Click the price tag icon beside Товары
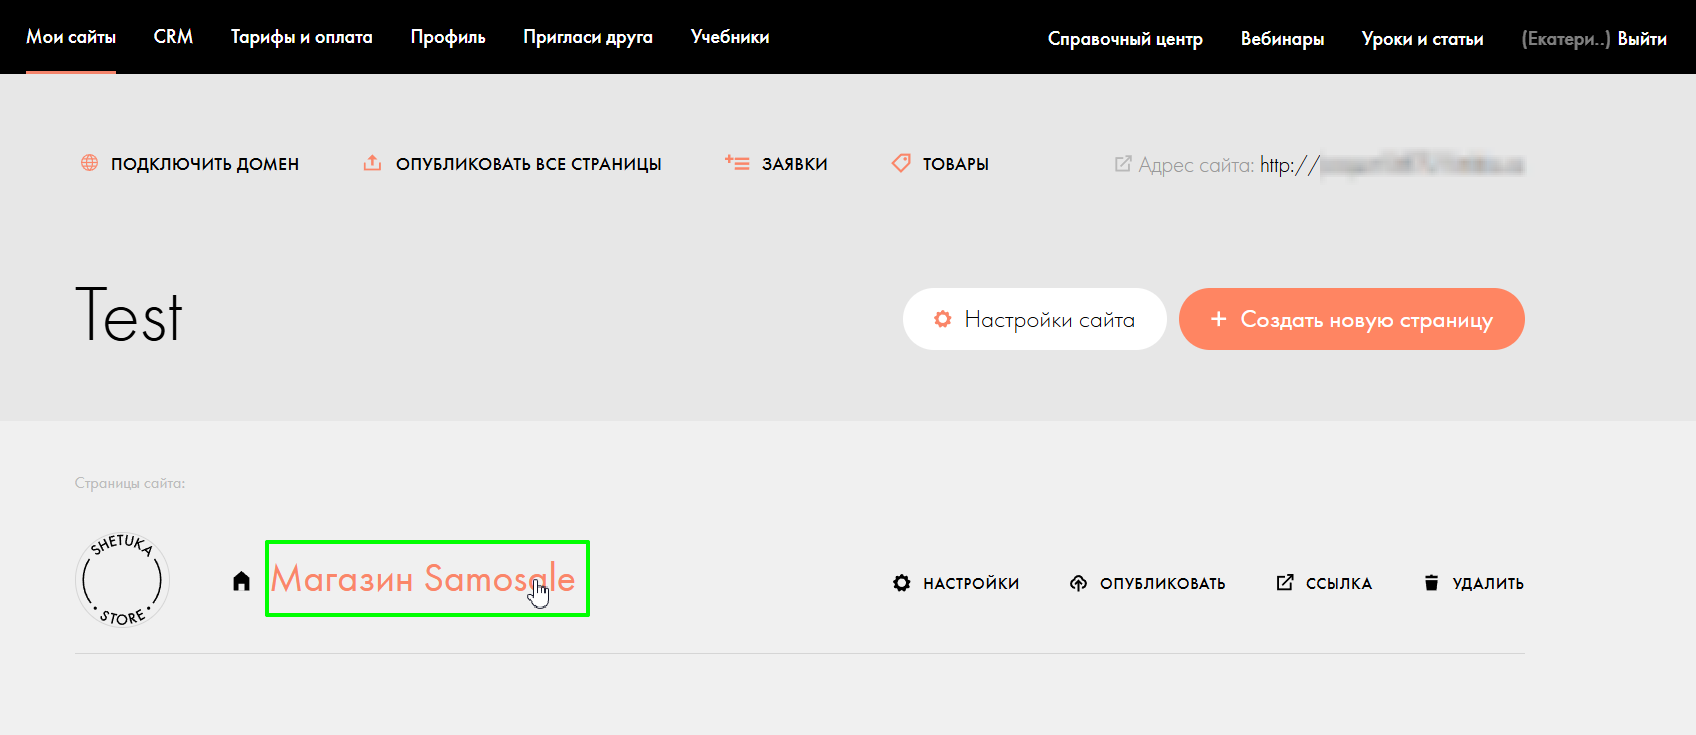Viewport: 1696px width, 735px height. 901,162
